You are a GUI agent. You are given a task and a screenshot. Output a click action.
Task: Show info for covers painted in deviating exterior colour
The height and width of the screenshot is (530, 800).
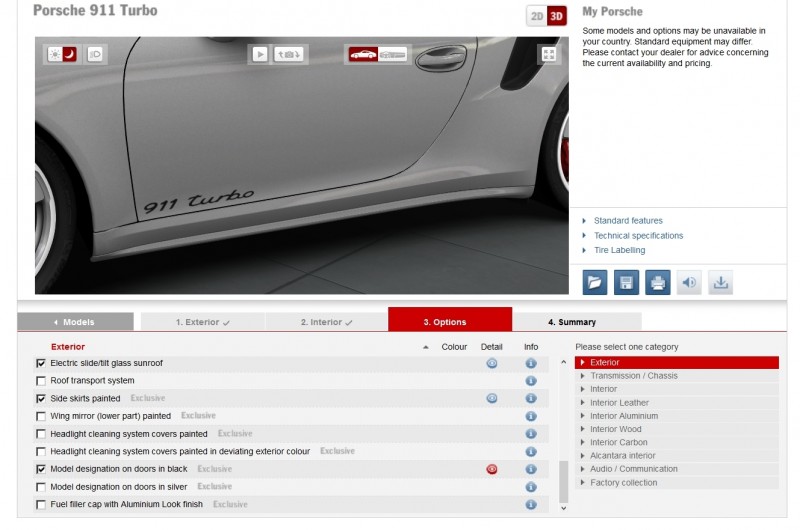click(531, 451)
